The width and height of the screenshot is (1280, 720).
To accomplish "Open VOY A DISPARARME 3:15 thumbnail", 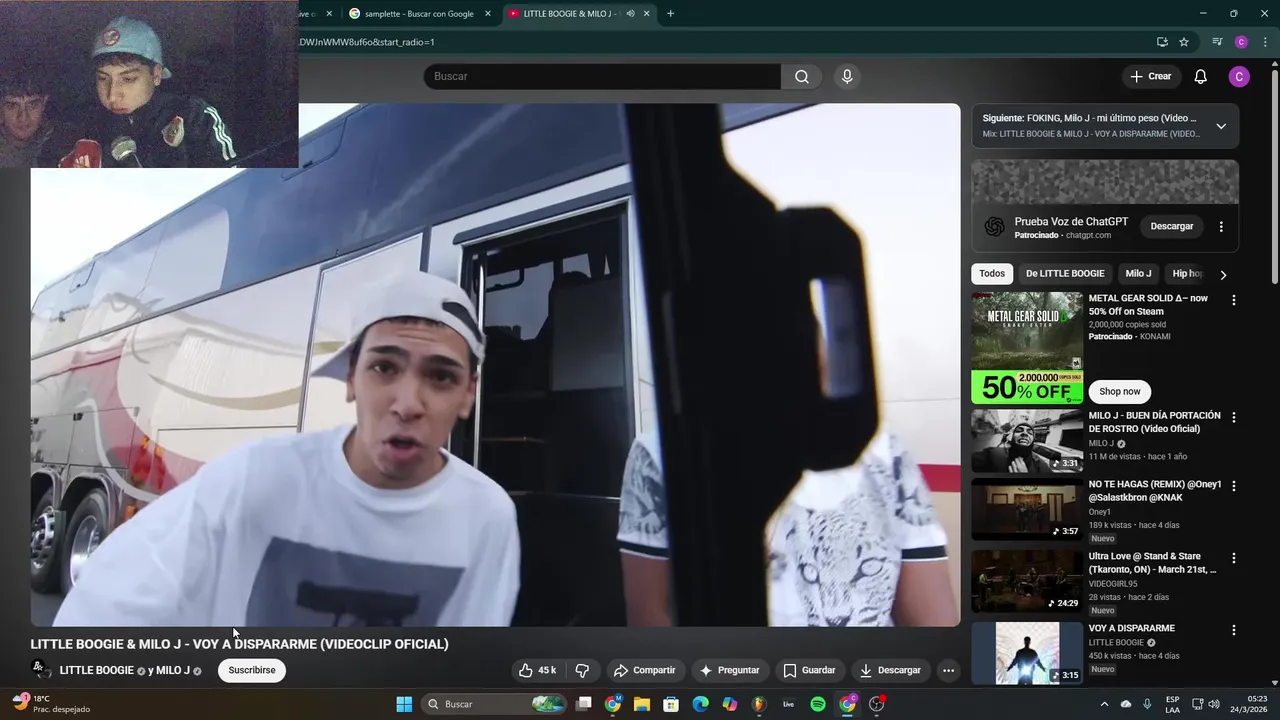I will pyautogui.click(x=1027, y=652).
